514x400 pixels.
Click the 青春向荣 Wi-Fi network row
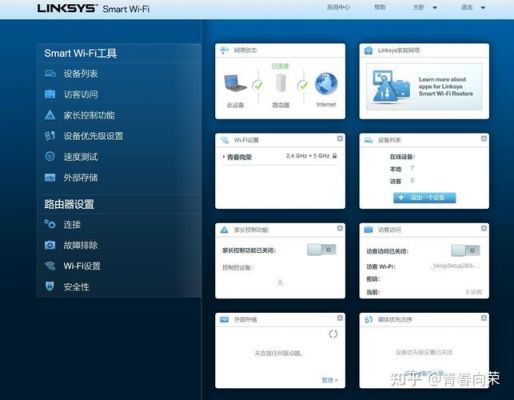coord(280,156)
